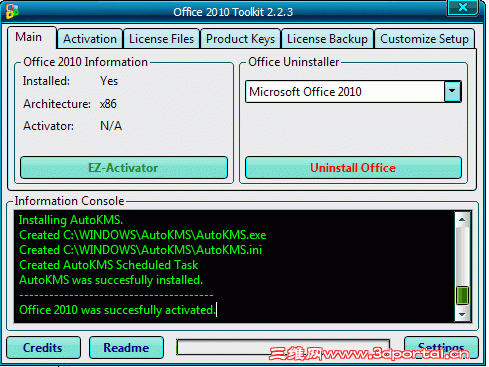Click the console scrollbar up arrow
Screen dimensions: 489x367
(462, 220)
